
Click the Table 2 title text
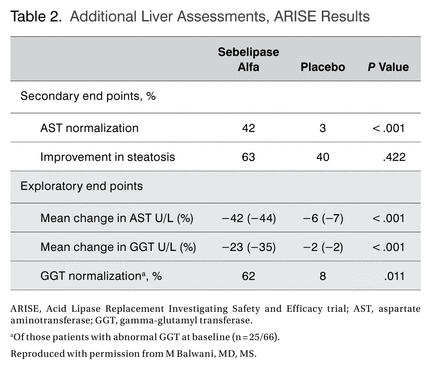(x=190, y=16)
